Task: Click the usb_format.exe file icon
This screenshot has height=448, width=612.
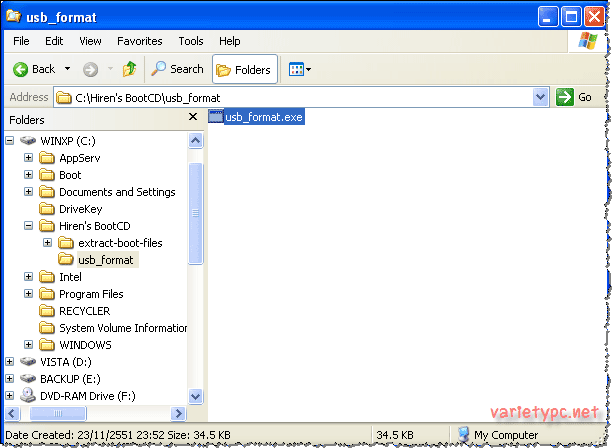Action: [215, 116]
